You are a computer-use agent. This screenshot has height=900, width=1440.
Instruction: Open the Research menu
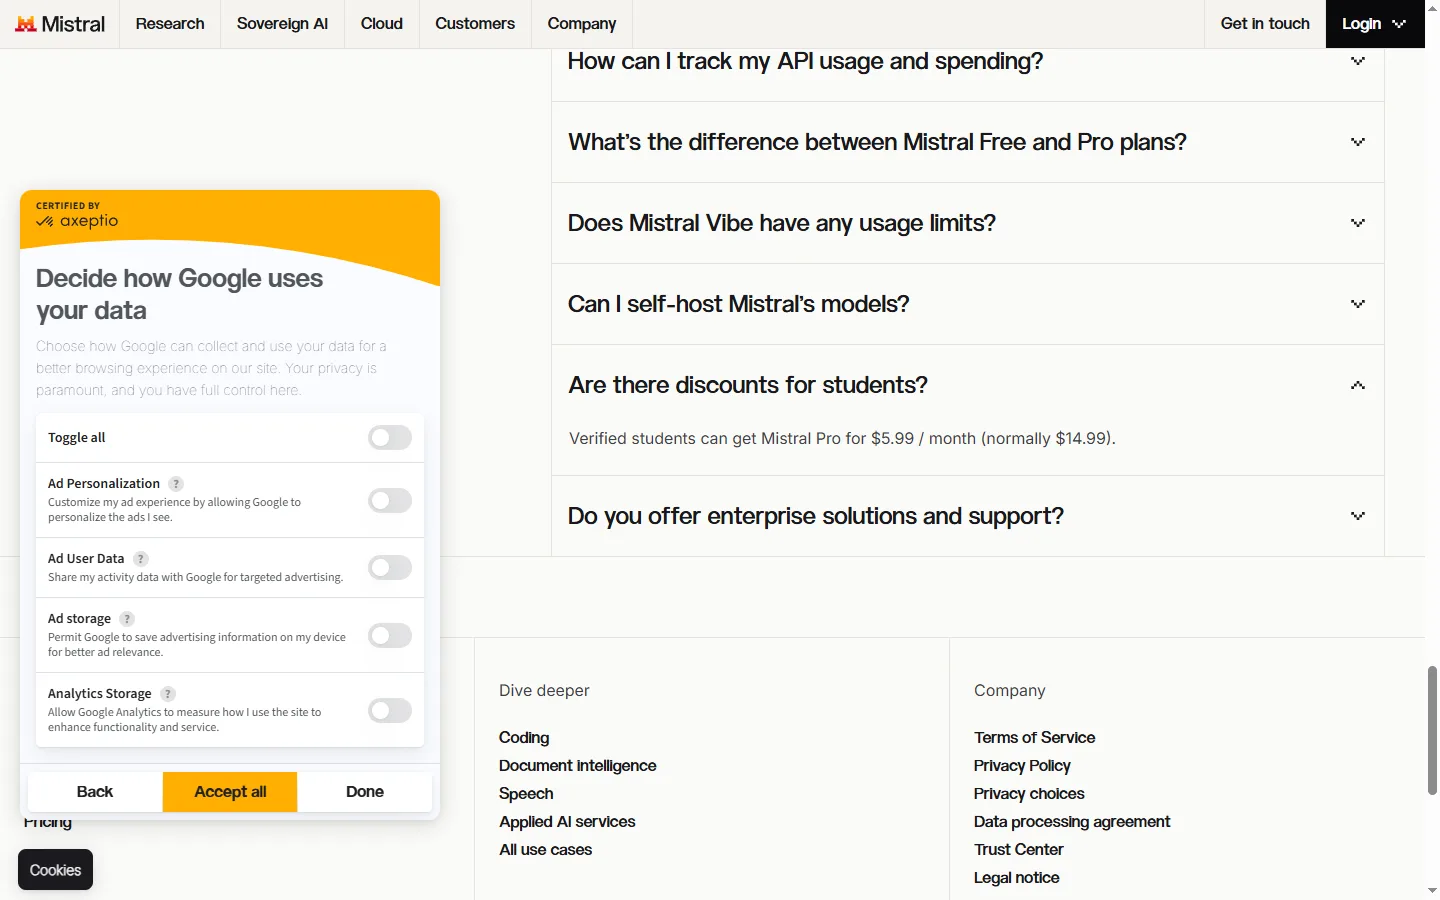170,24
